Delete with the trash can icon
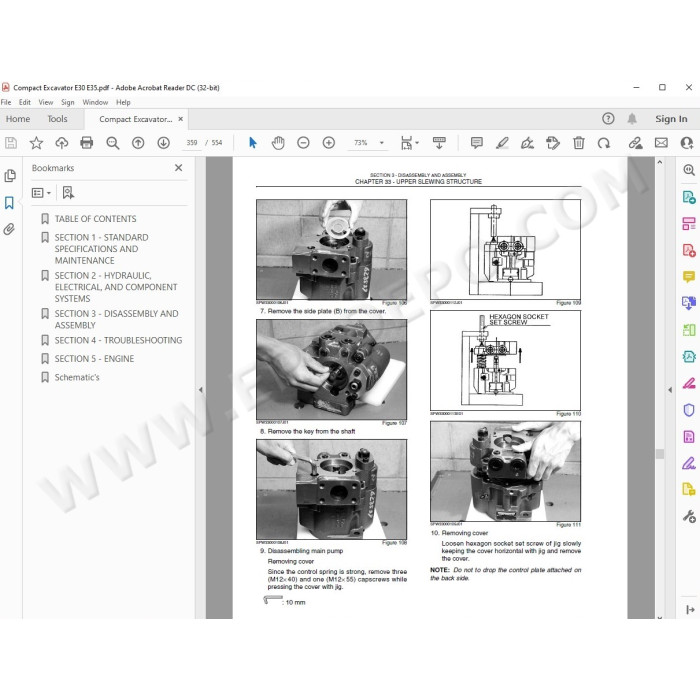The image size is (700, 700). pos(579,143)
